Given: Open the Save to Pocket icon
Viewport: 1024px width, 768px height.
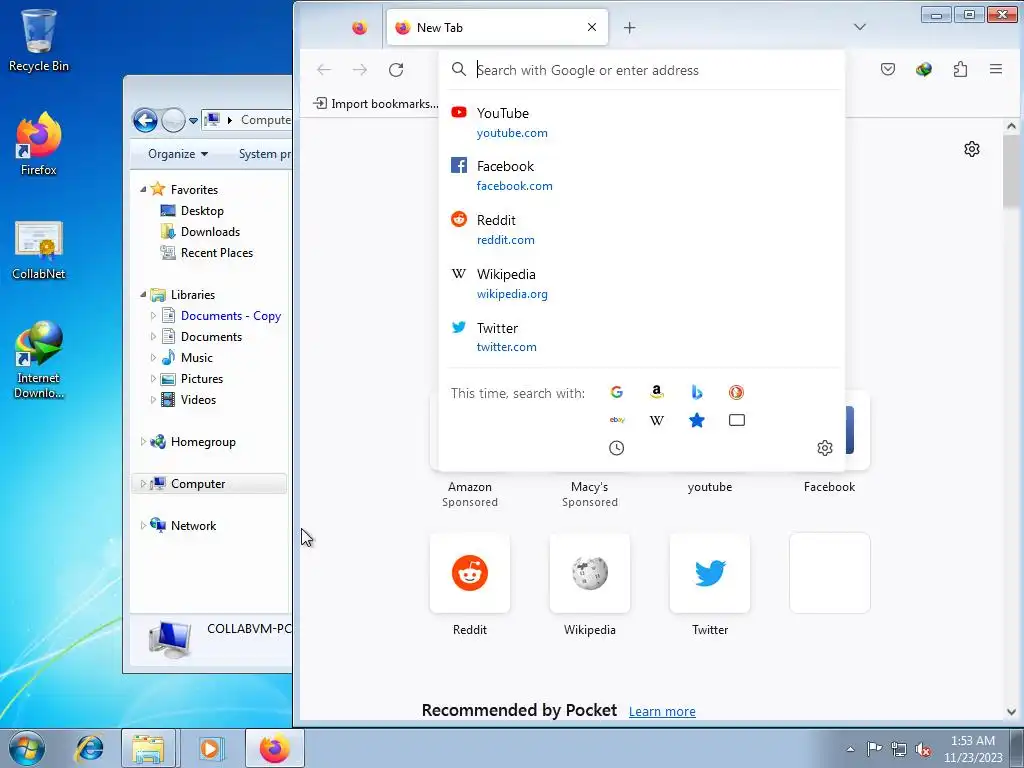Looking at the screenshot, I should click(888, 69).
